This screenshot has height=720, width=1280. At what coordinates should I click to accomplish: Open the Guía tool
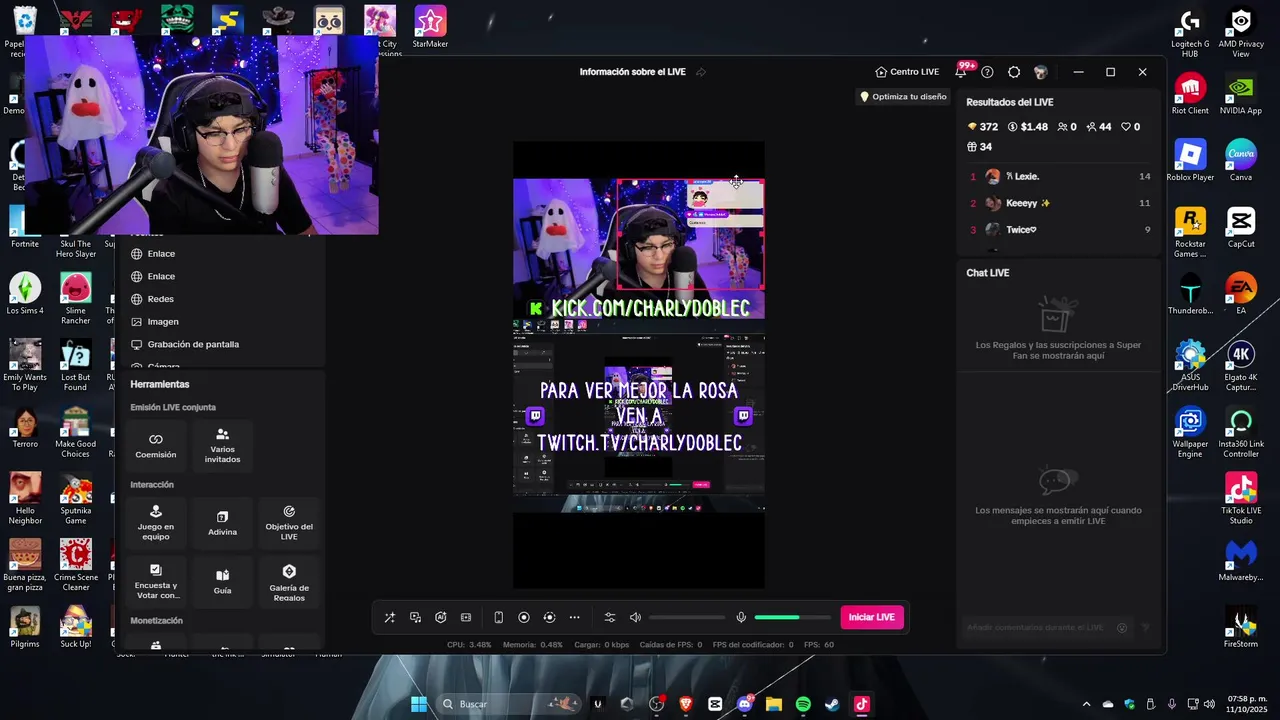point(222,582)
